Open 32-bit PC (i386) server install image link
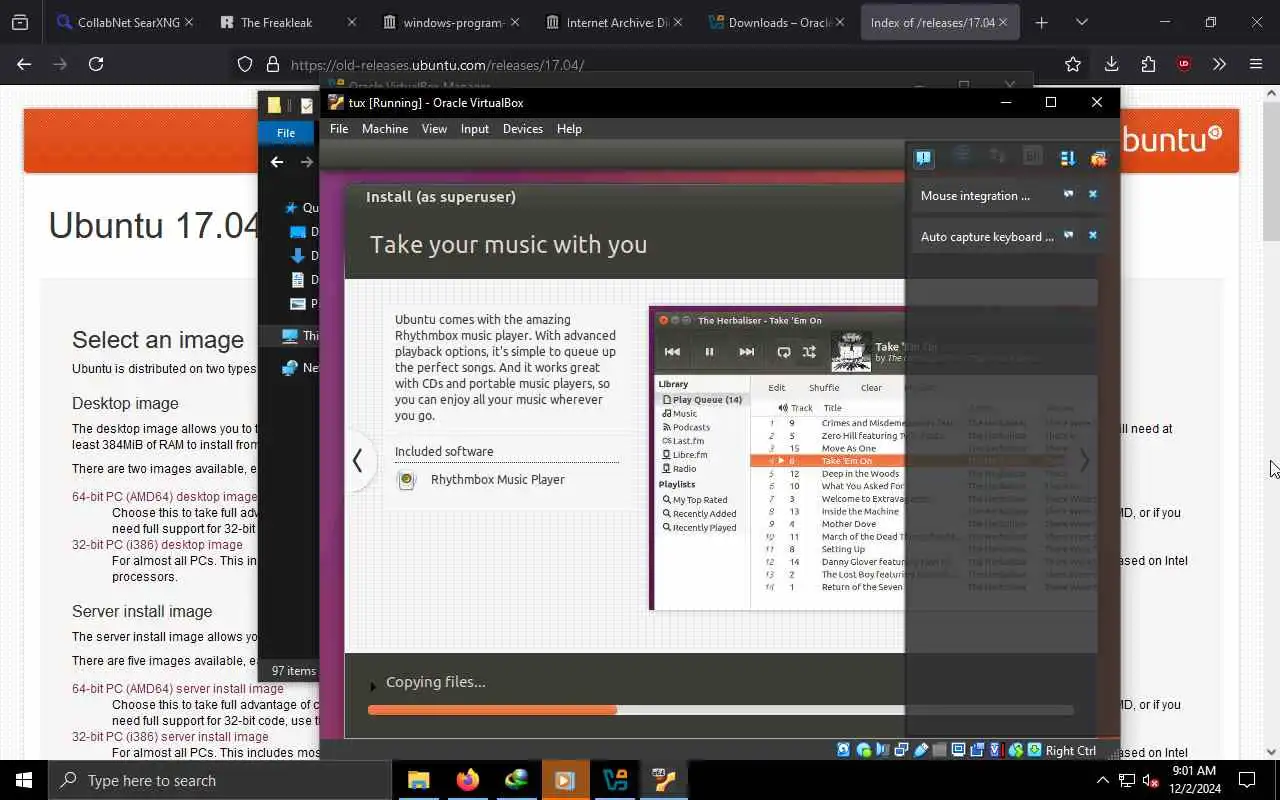The image size is (1280, 800). (170, 736)
